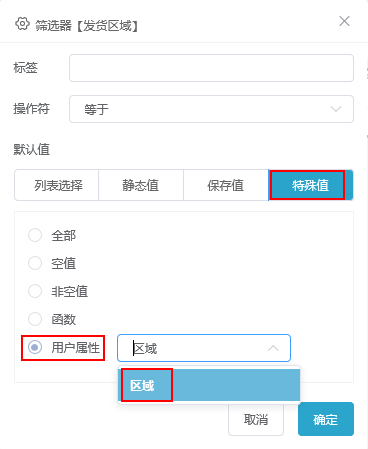Close the 筛选器 dialog with the X
Image resolution: width=368 pixels, height=449 pixels.
[x=344, y=21]
